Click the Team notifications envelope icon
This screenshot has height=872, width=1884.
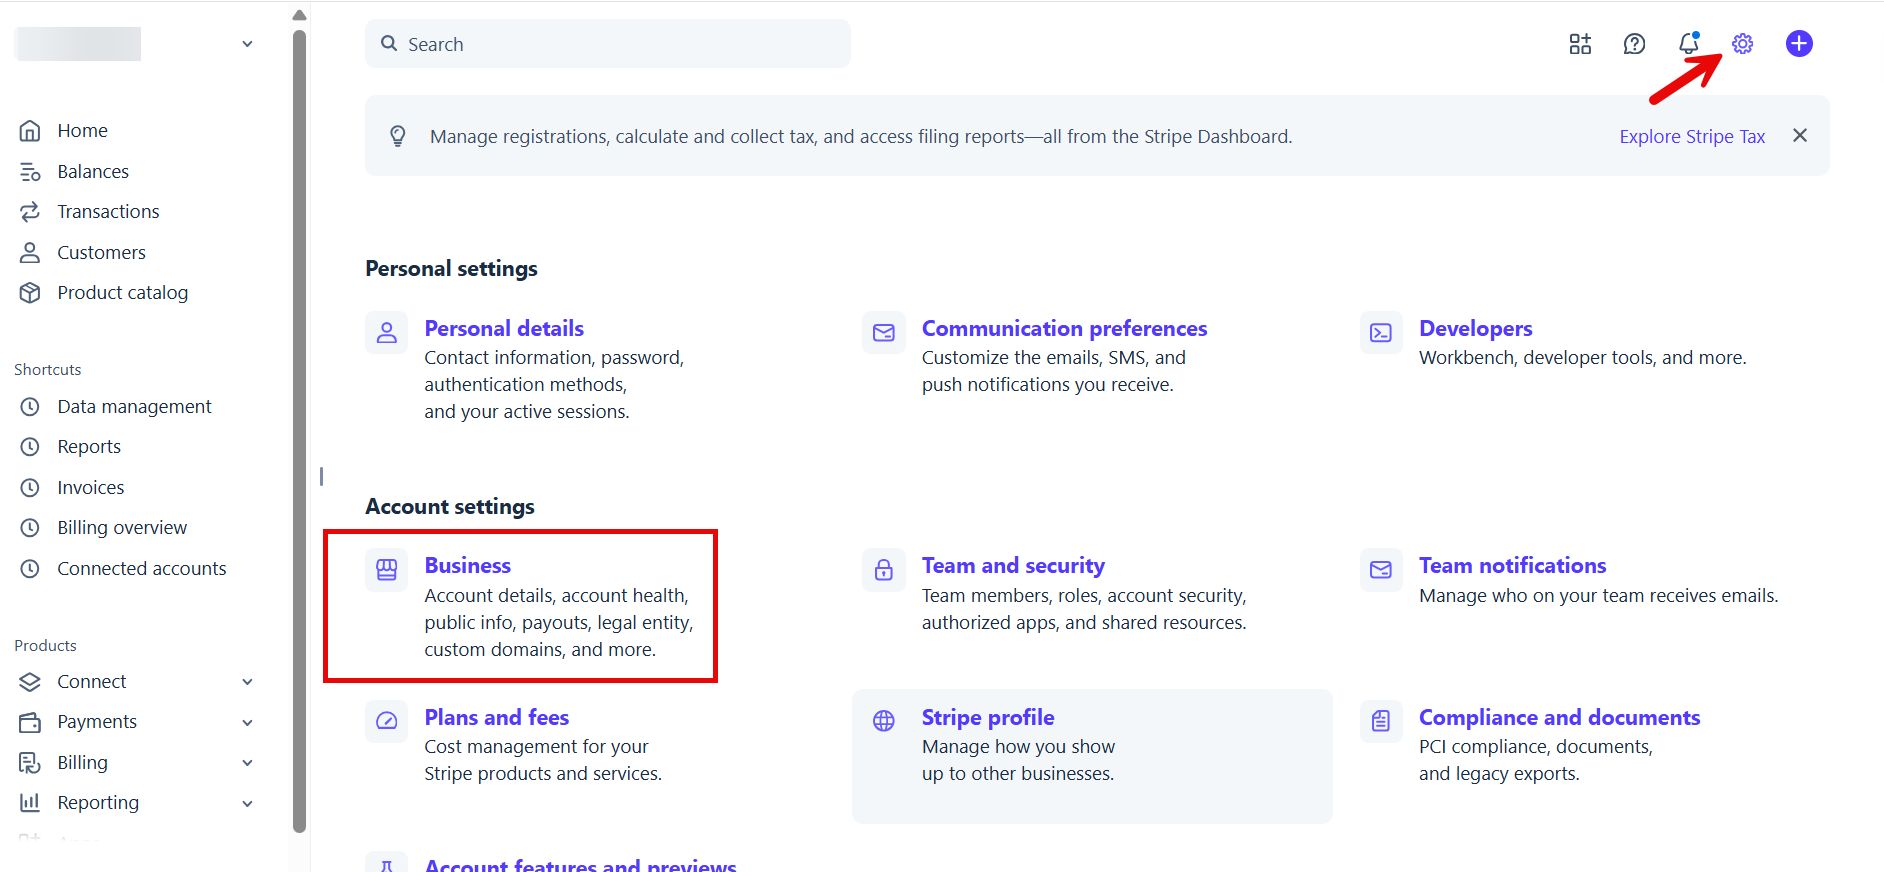click(x=1381, y=570)
